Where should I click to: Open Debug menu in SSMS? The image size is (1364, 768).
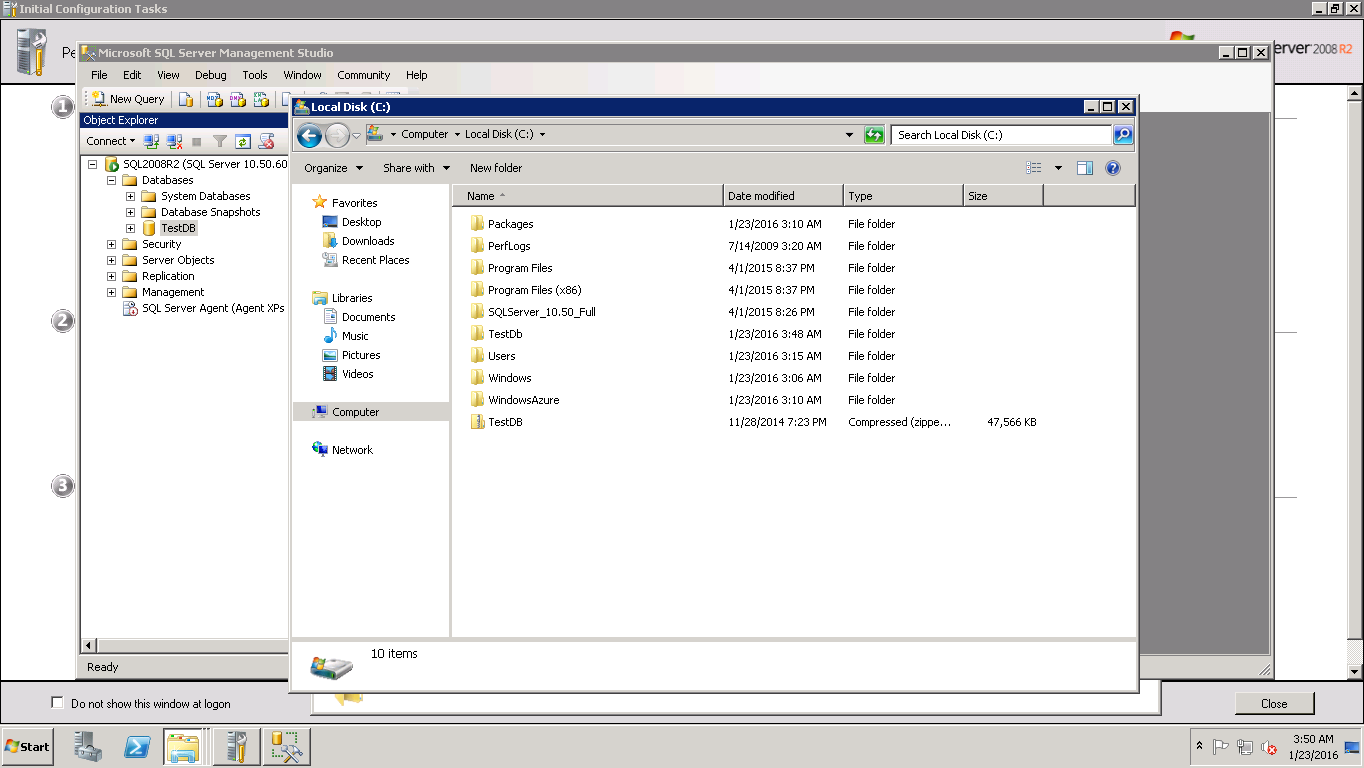click(210, 75)
